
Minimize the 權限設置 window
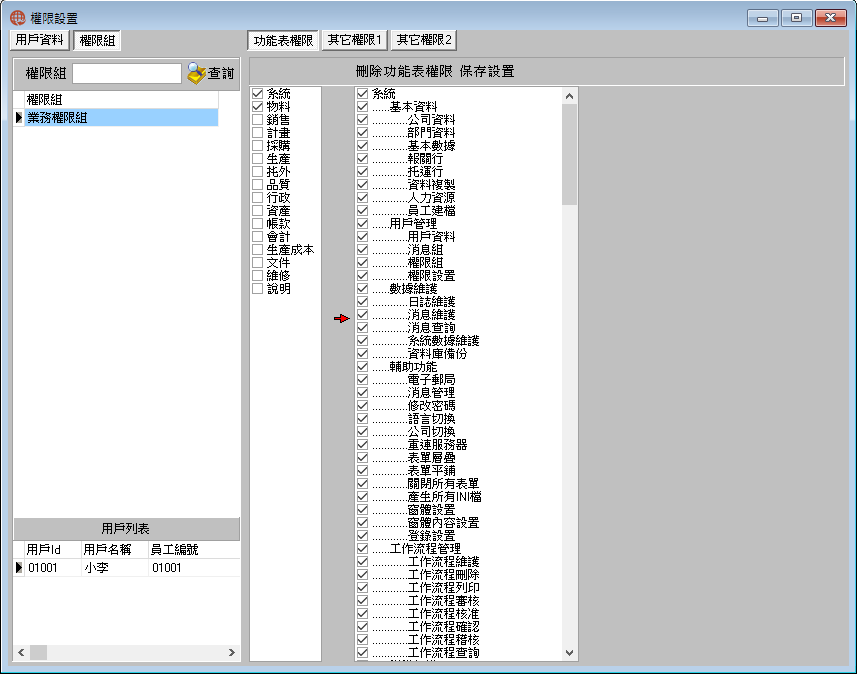click(x=762, y=18)
